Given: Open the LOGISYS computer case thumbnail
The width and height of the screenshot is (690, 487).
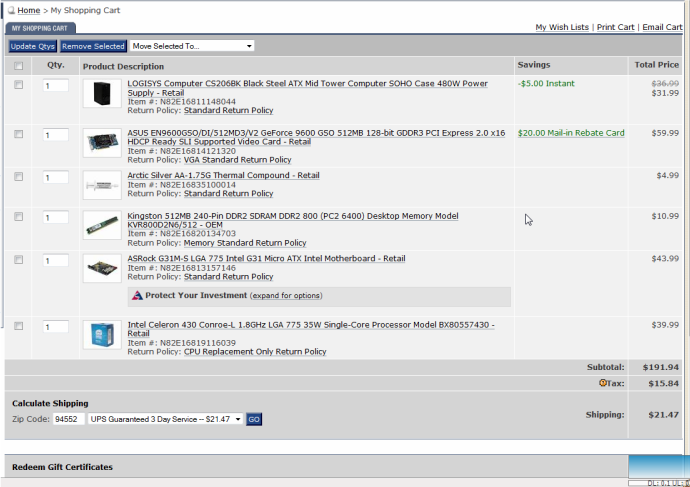Looking at the screenshot, I should pos(101,93).
